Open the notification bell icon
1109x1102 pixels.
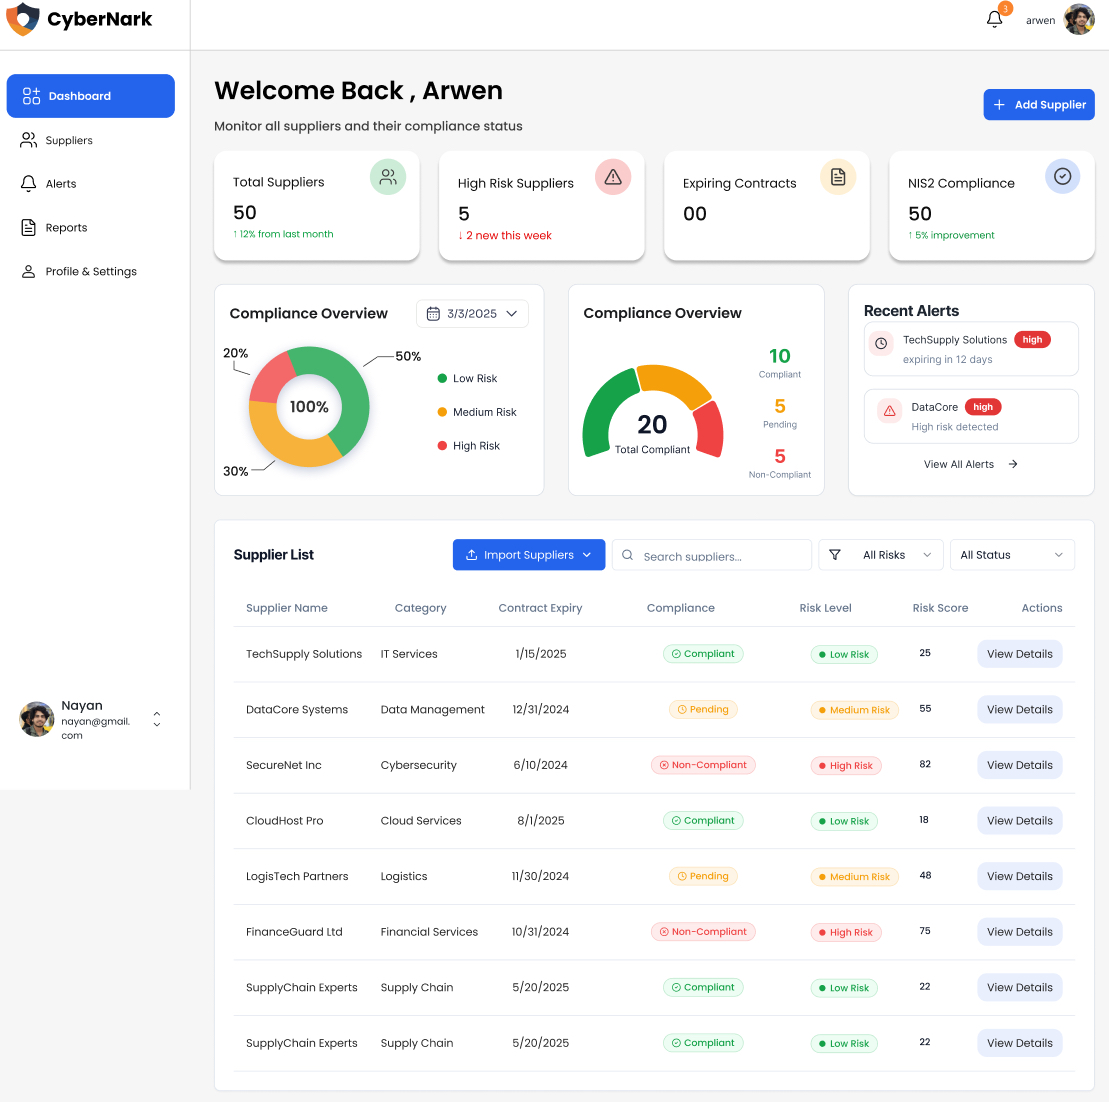(994, 19)
